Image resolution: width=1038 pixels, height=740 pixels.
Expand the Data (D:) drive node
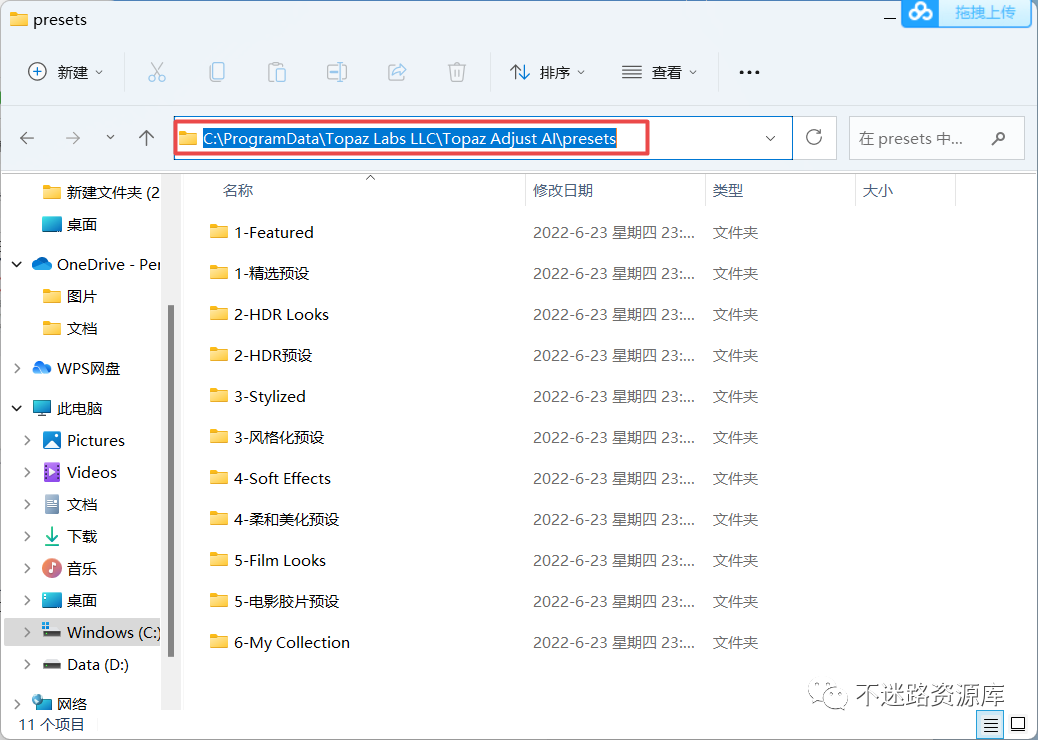[27, 664]
